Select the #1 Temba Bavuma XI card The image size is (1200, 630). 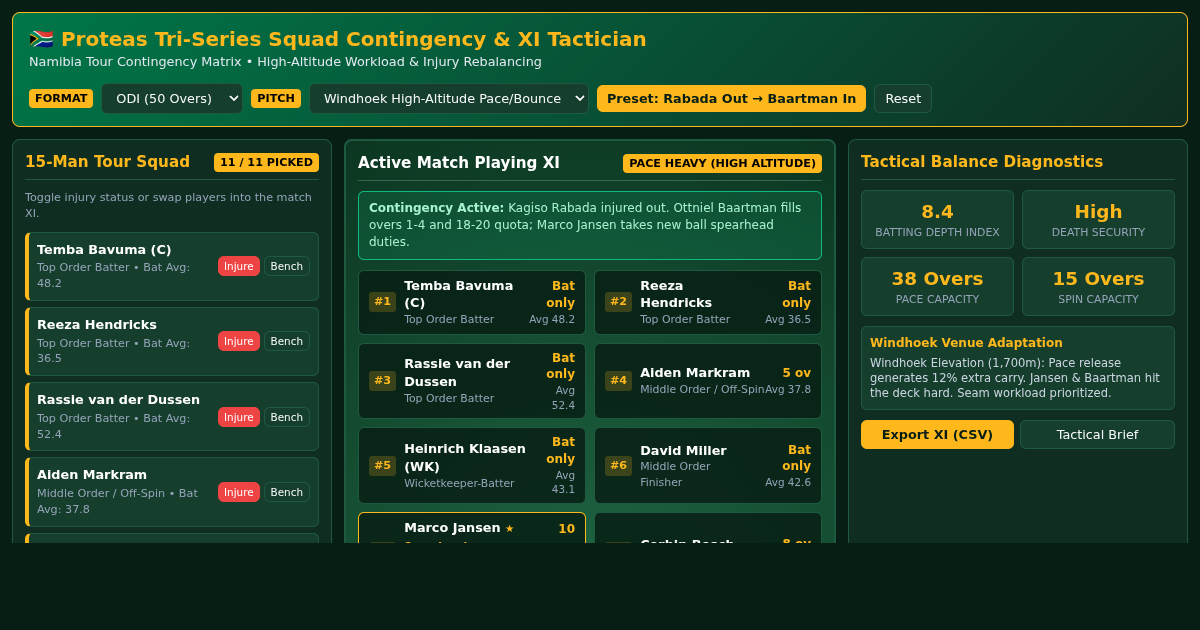pyautogui.click(x=472, y=302)
